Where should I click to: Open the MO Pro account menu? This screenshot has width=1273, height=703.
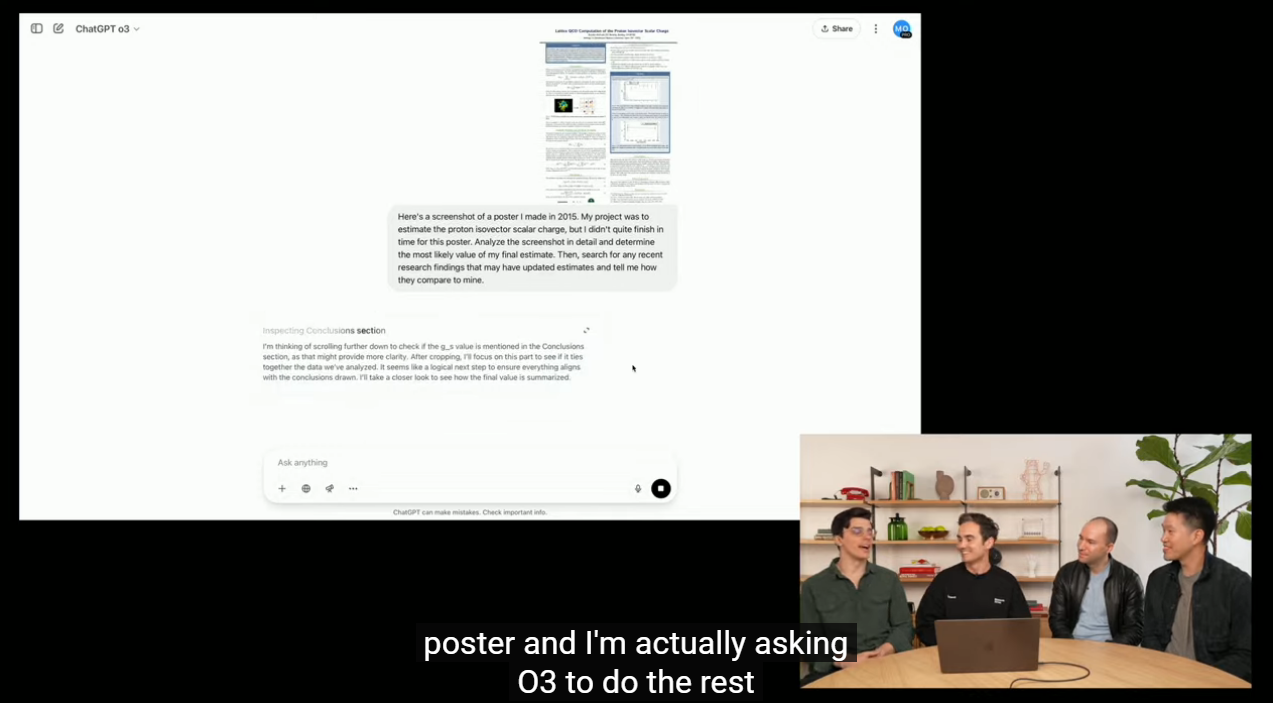click(x=903, y=28)
